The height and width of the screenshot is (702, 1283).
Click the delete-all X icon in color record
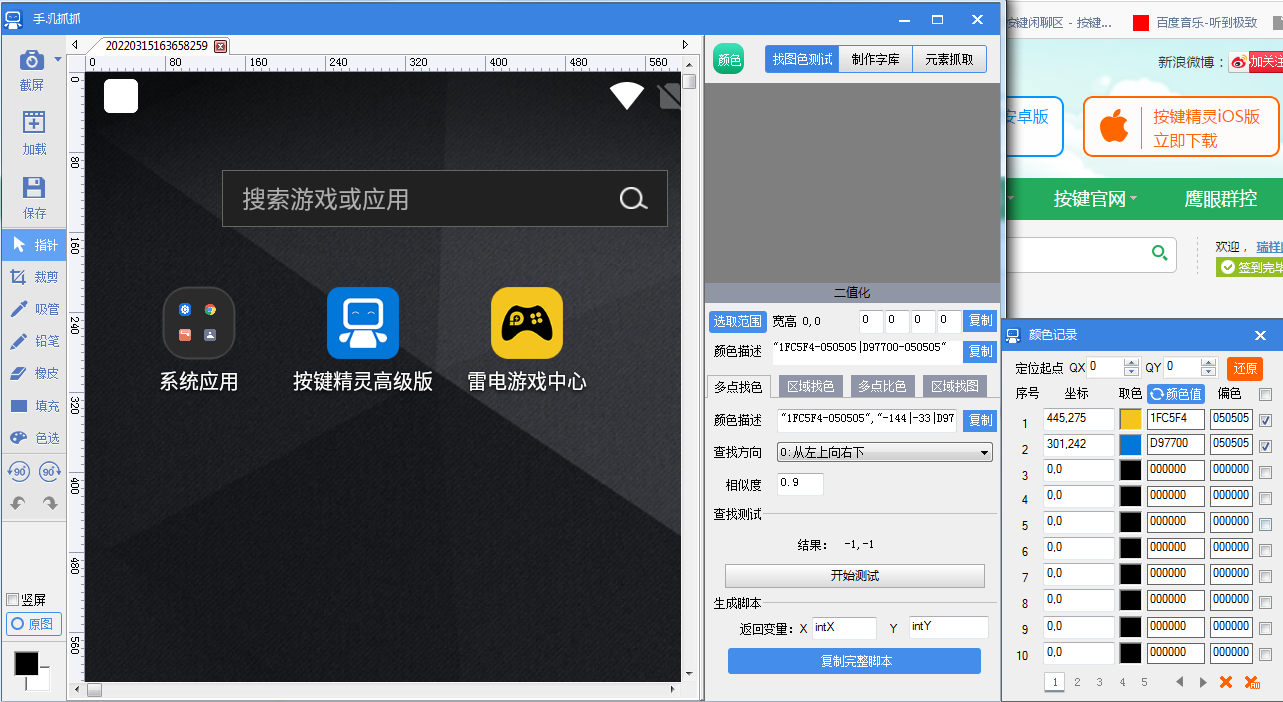[x=1251, y=682]
